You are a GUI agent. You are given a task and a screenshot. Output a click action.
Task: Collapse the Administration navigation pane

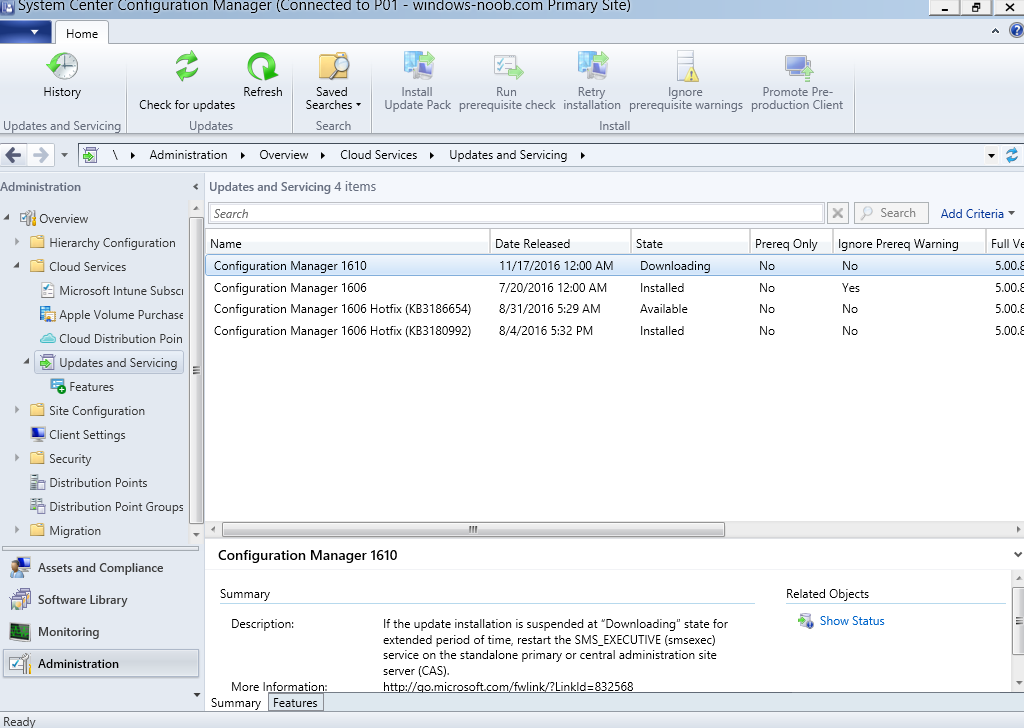tap(195, 187)
